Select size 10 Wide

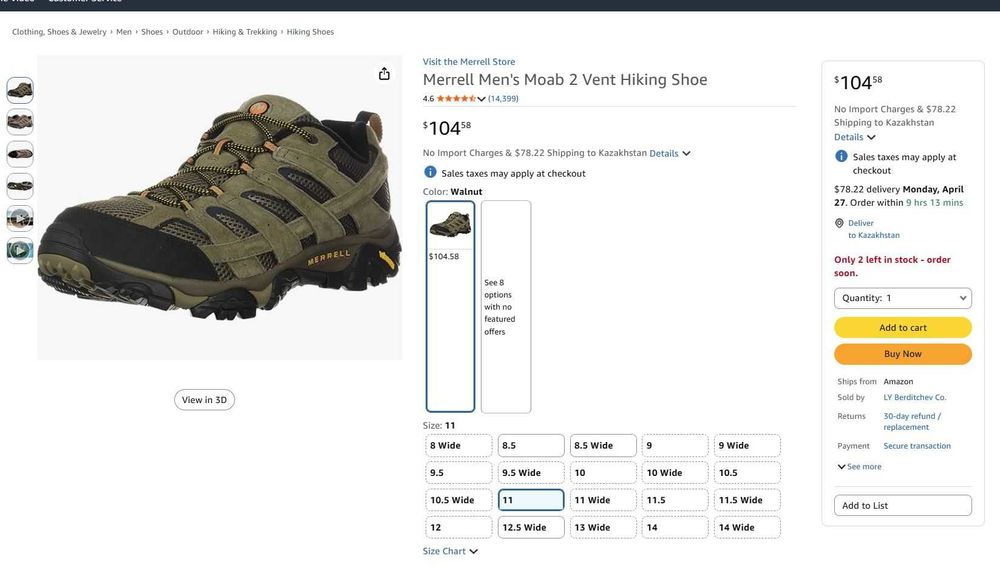675,473
